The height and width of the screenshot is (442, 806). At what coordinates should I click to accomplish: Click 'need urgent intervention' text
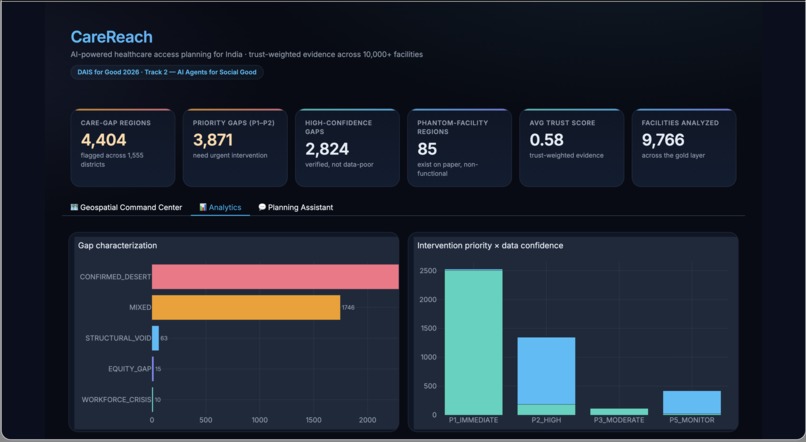pyautogui.click(x=230, y=155)
